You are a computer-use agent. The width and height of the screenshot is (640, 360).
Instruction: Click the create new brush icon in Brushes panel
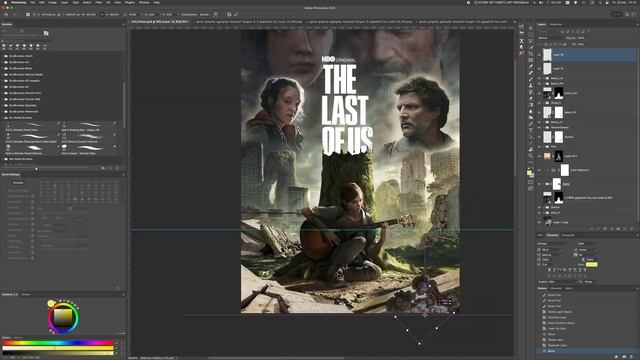pyautogui.click(x=110, y=168)
